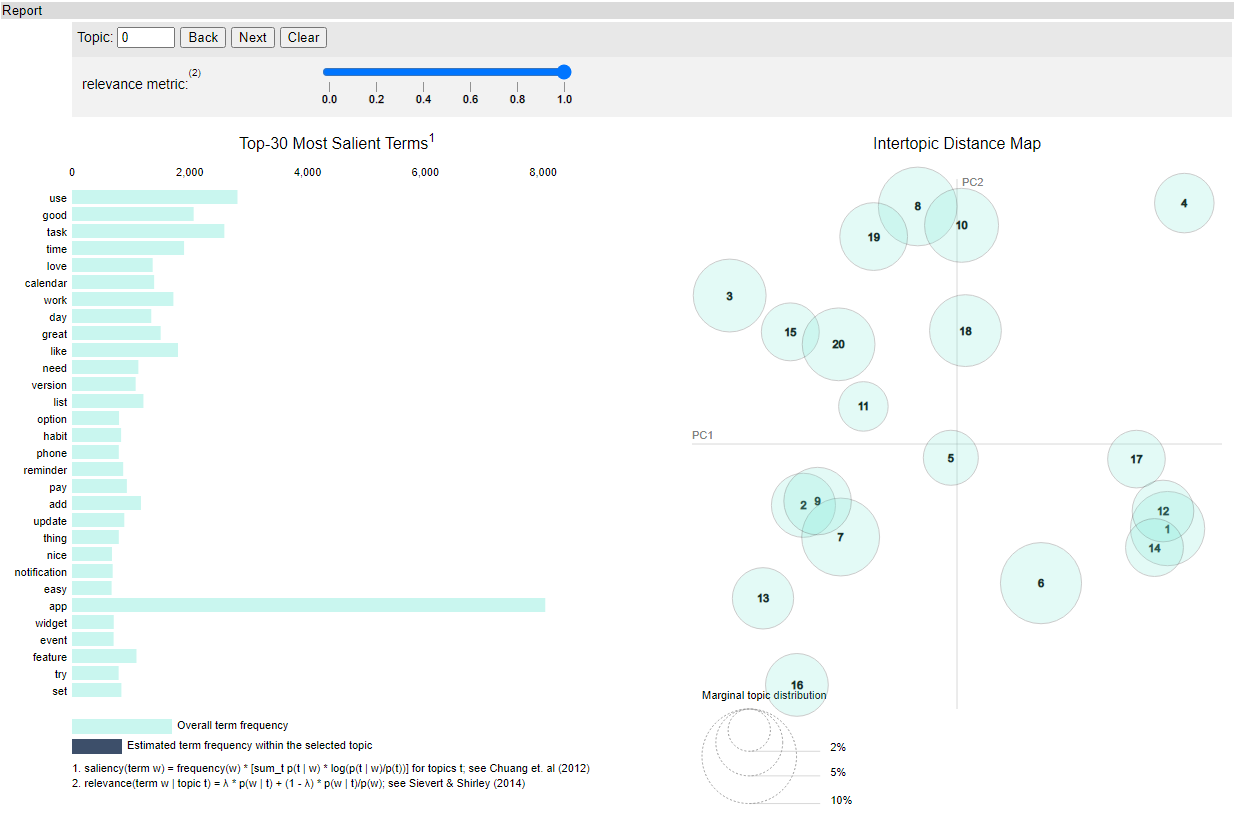
Task: Select topic 6 in the lower-right quadrant
Action: (1041, 583)
